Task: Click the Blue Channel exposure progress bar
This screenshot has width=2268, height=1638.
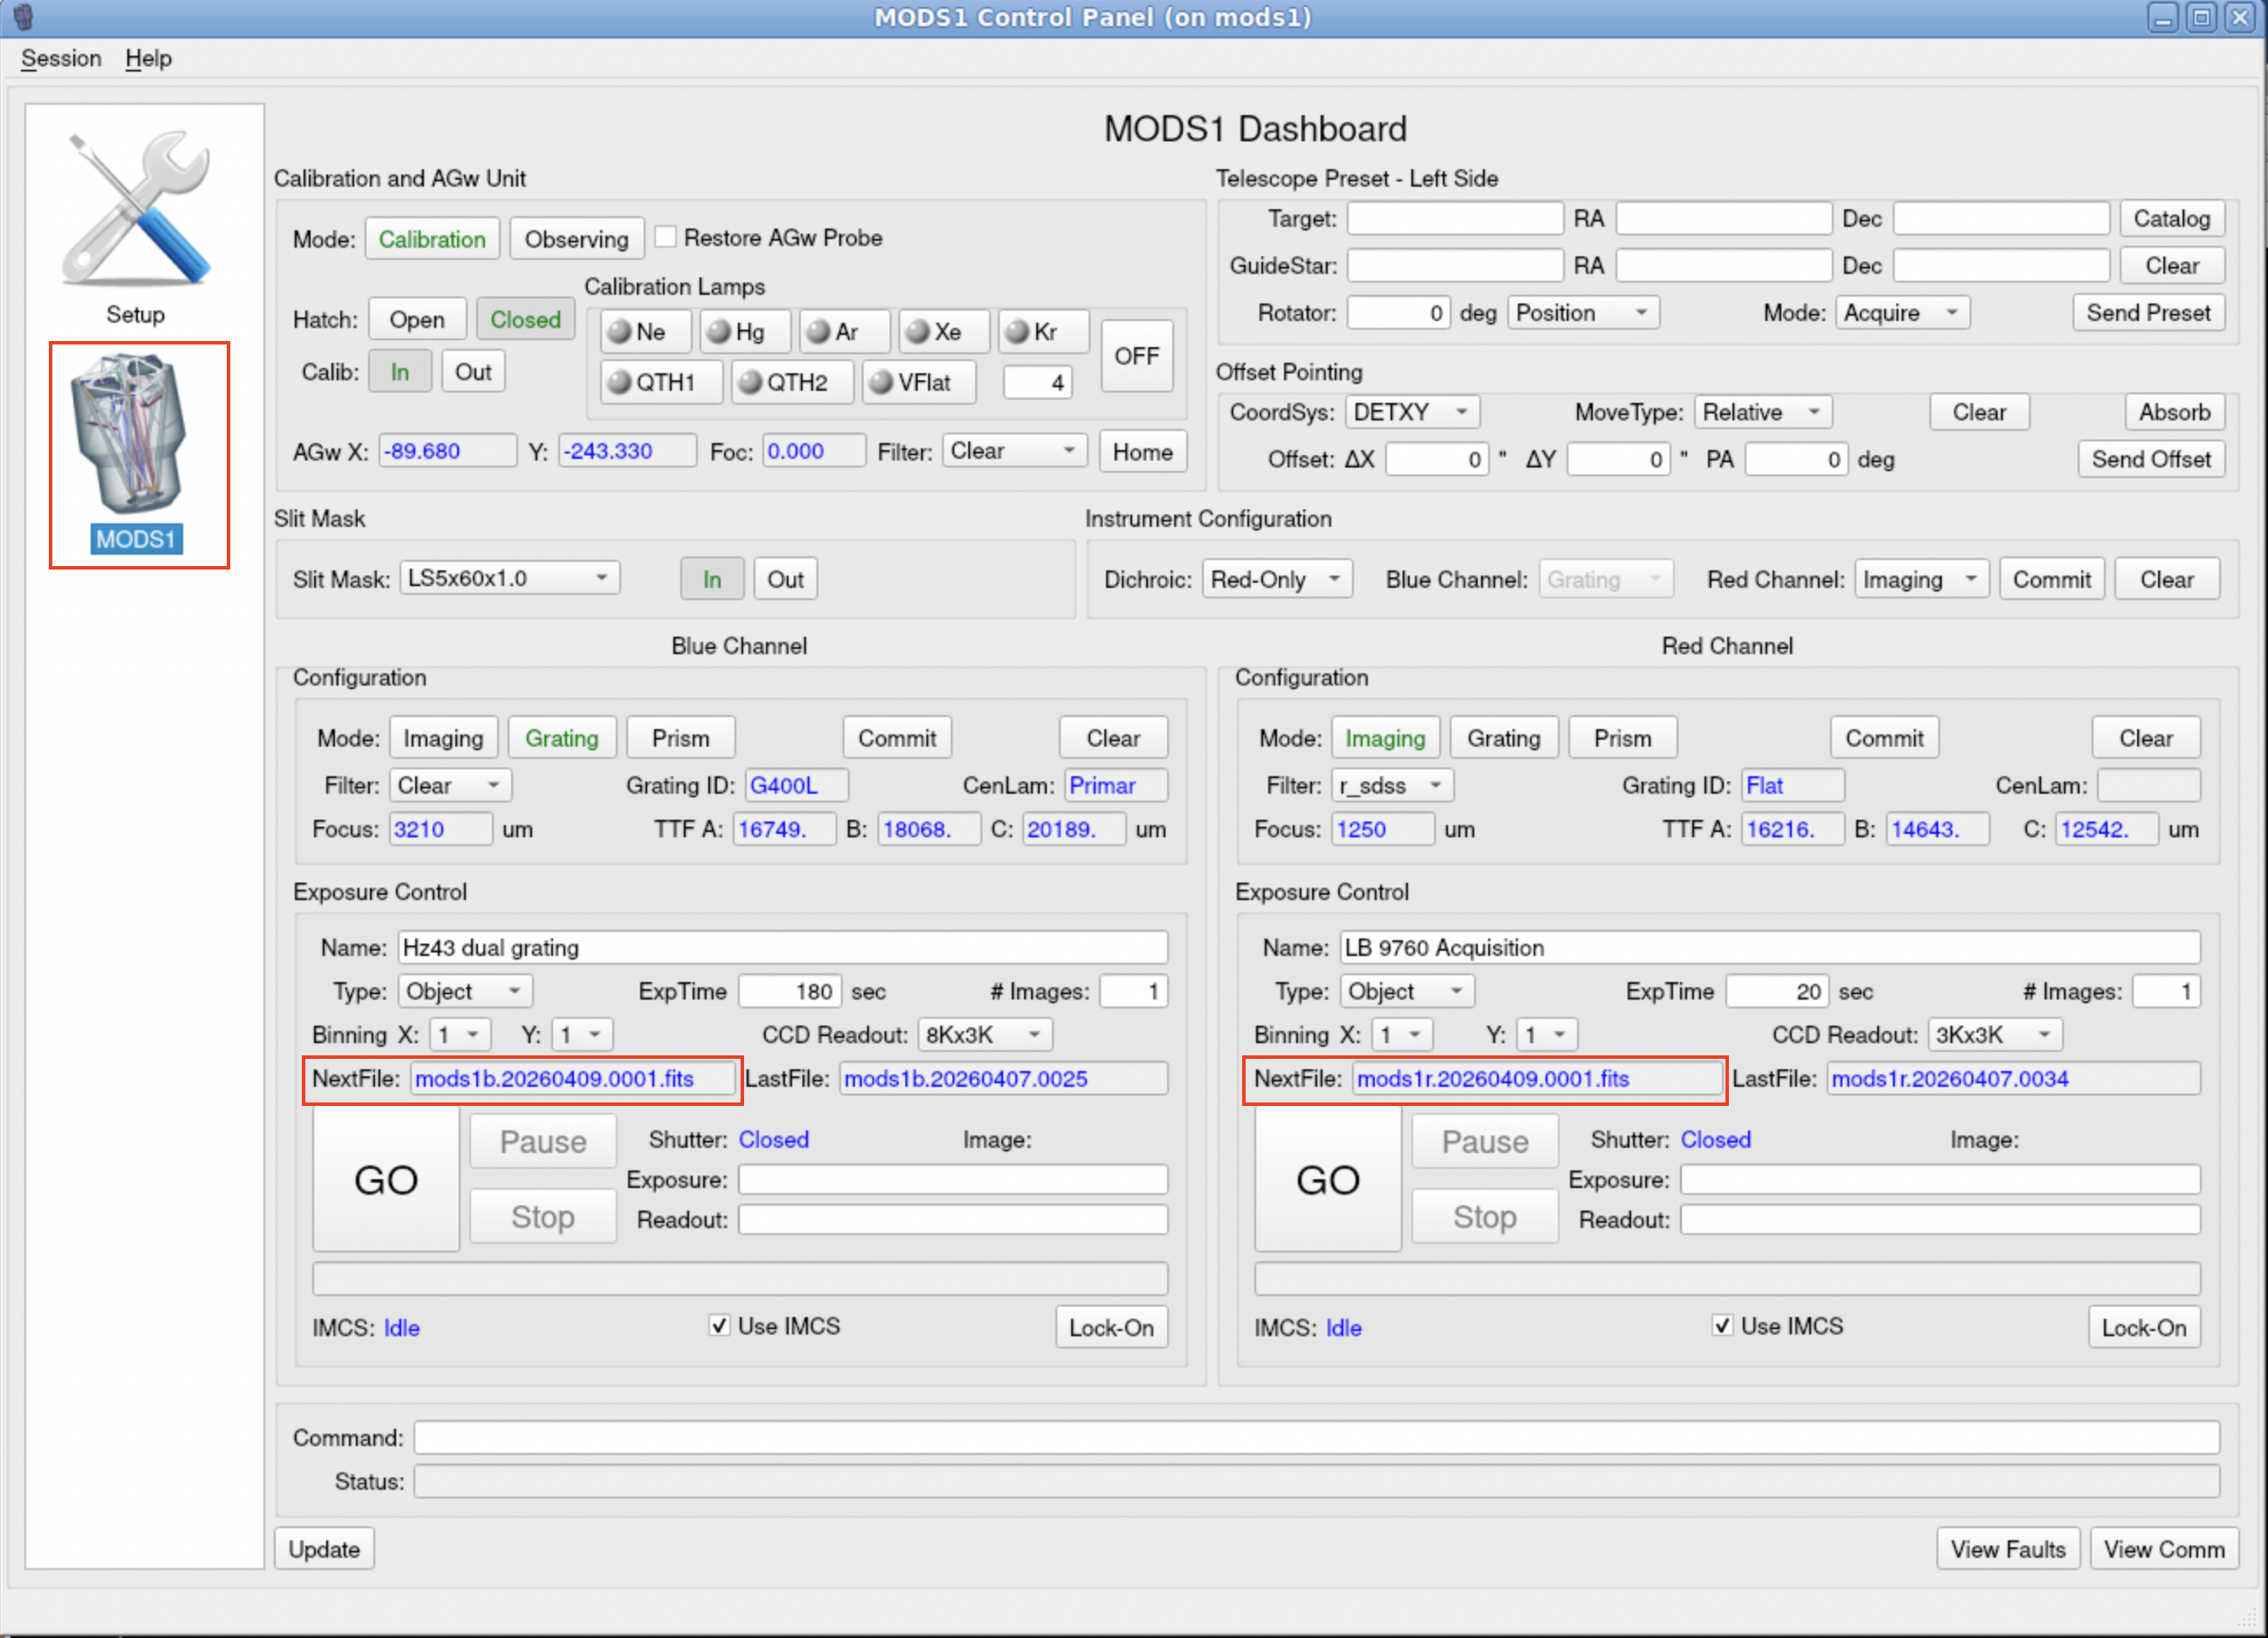Action: [x=740, y=1278]
